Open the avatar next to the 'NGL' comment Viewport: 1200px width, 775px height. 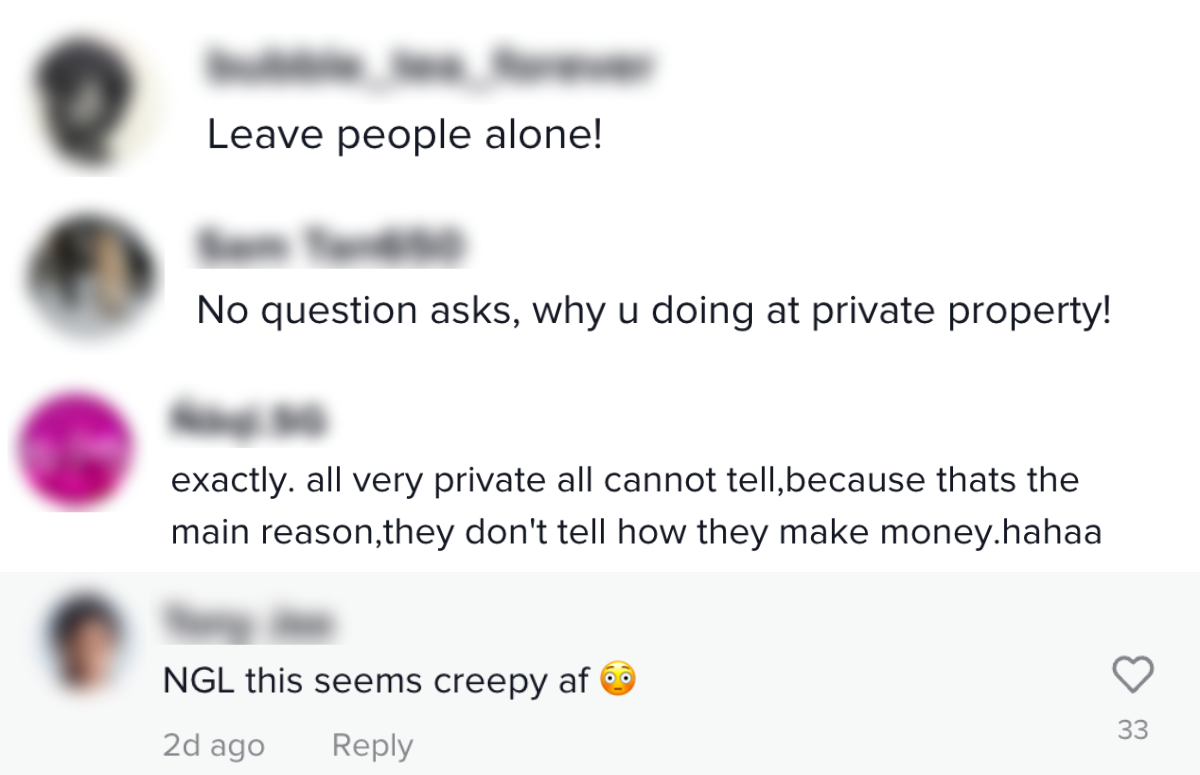pyautogui.click(x=90, y=642)
